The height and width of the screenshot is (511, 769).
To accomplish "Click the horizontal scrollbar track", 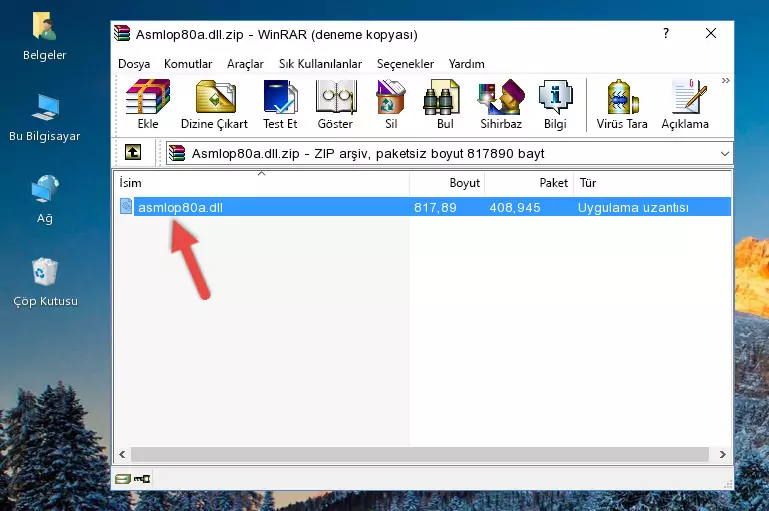I will click(x=420, y=455).
